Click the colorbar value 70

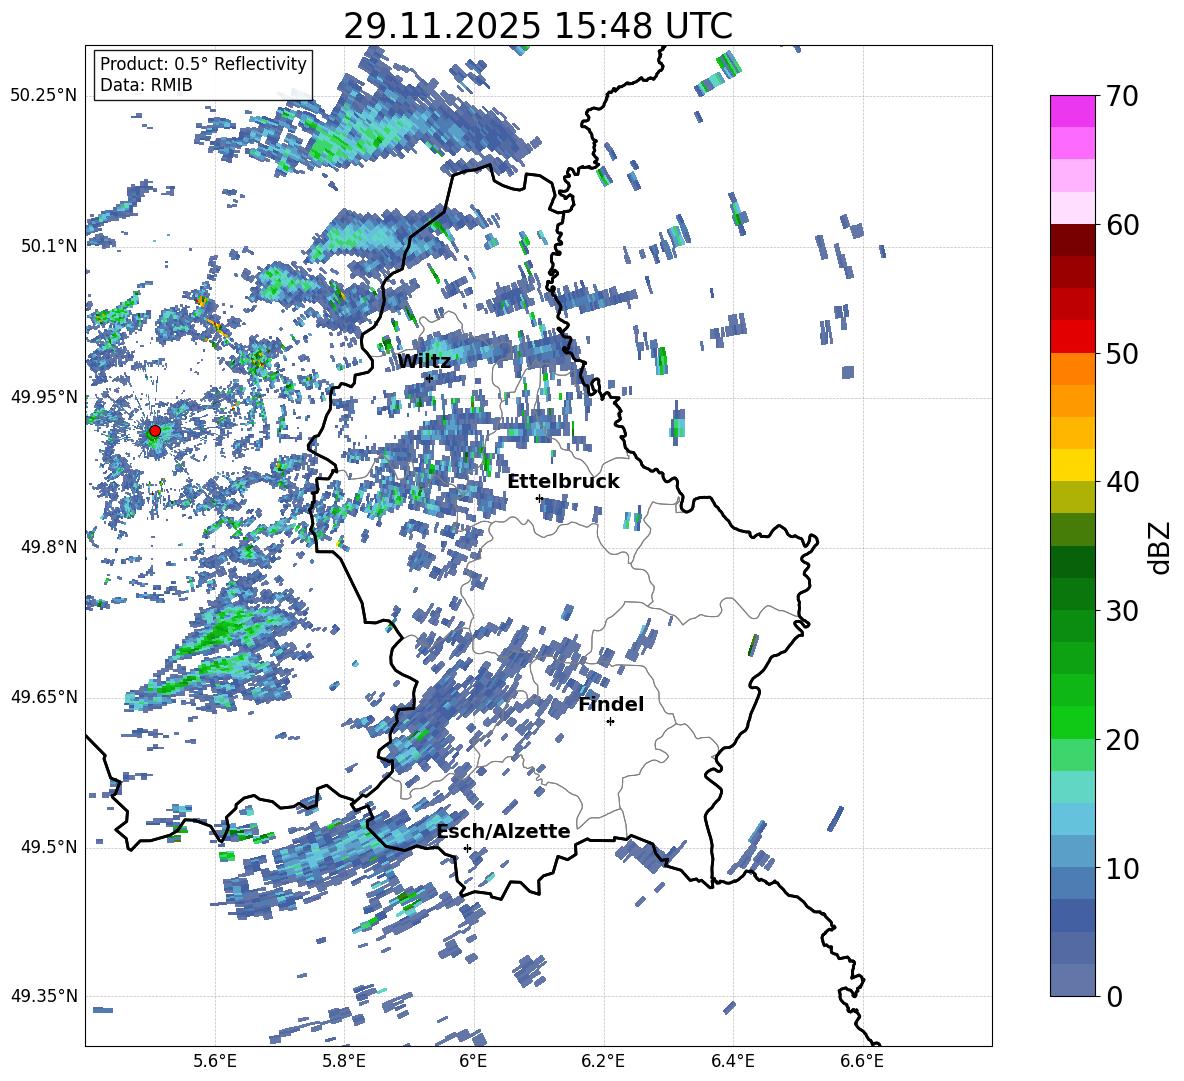tap(1122, 96)
